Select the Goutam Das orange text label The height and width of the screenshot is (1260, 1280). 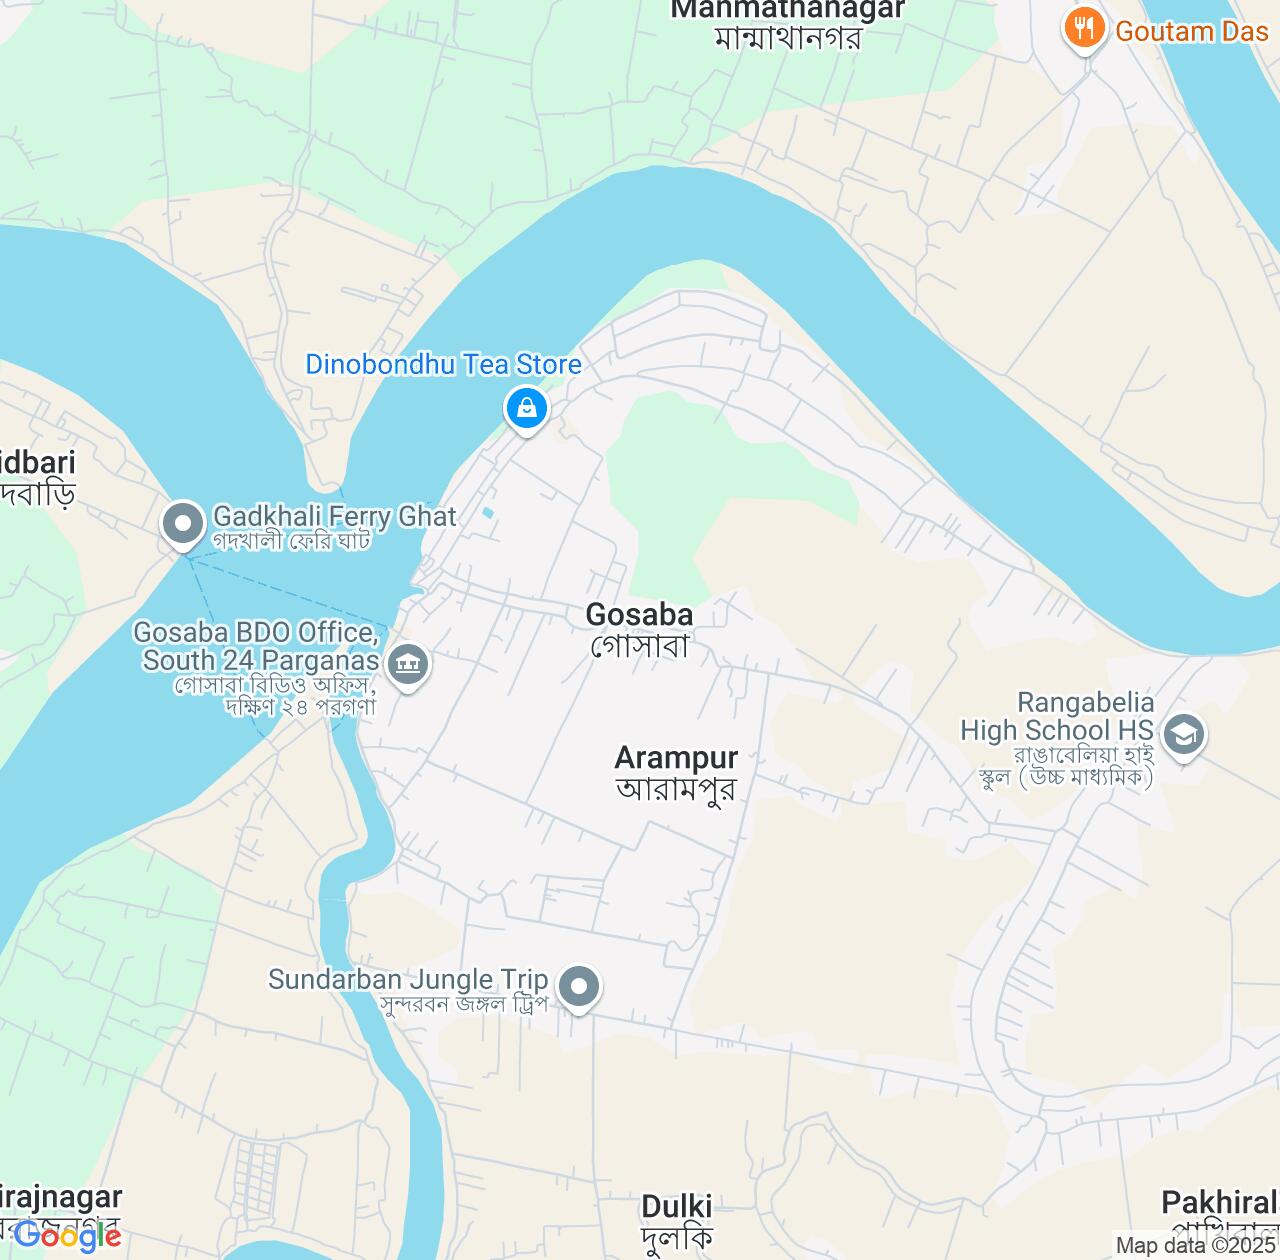click(x=1192, y=31)
